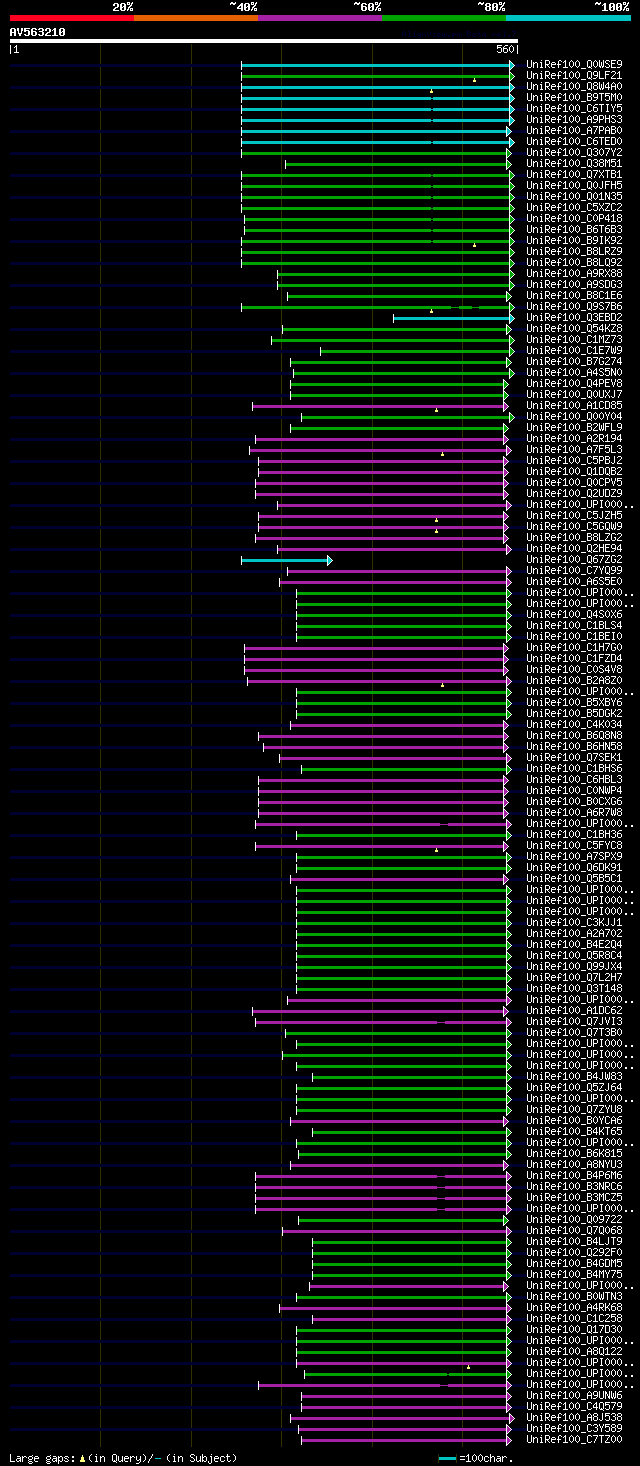The width and height of the screenshot is (640, 1466).
Task: Select hit label UniRef100_B5XBY6
Action: click(574, 702)
